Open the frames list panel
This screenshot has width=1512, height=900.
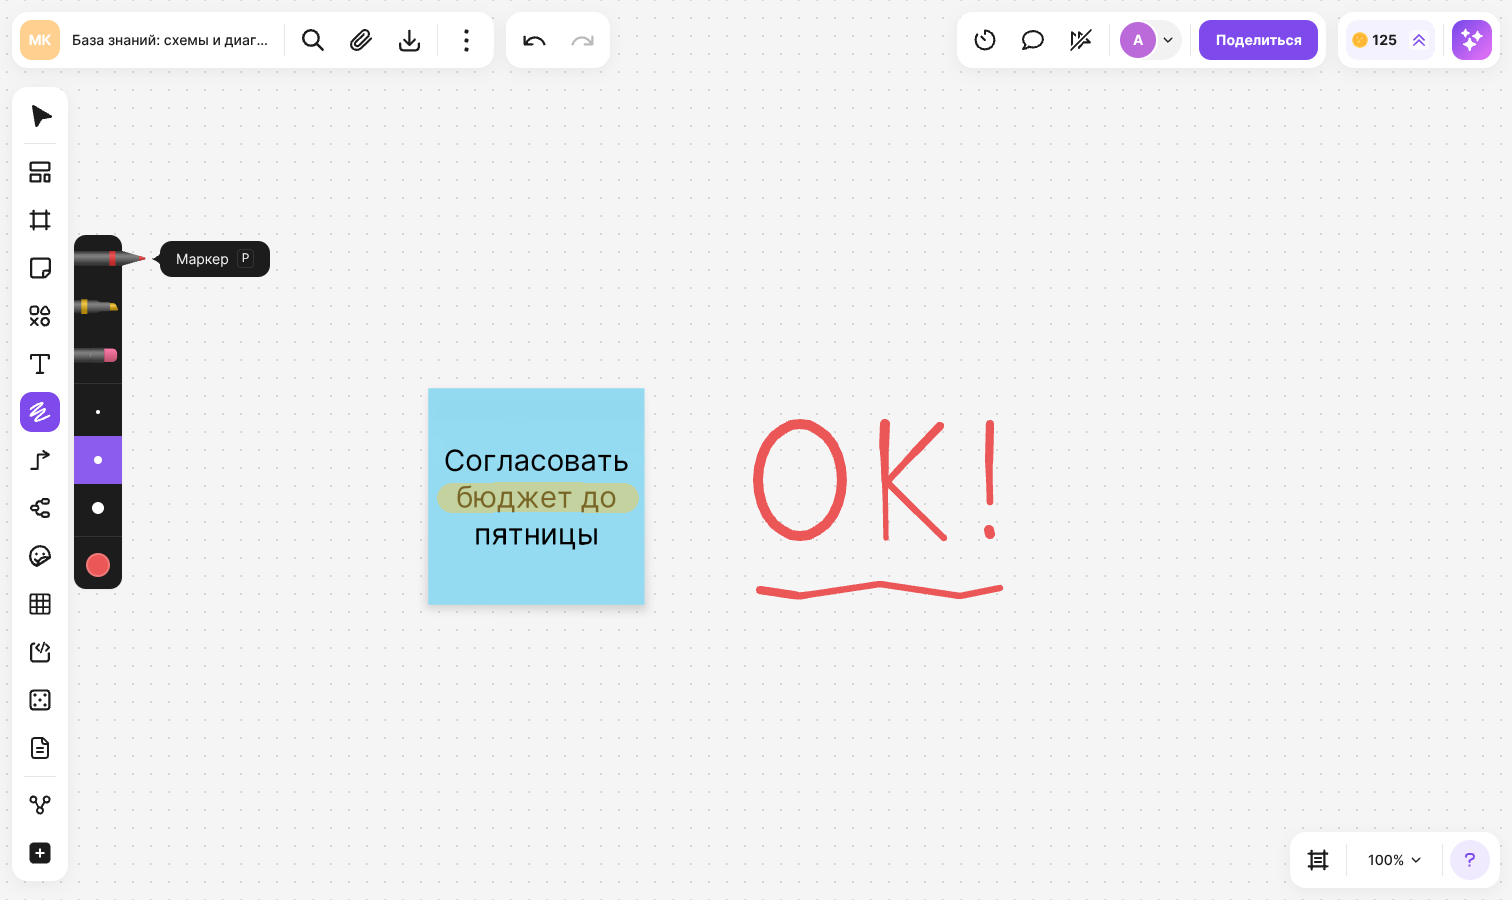(x=1318, y=860)
